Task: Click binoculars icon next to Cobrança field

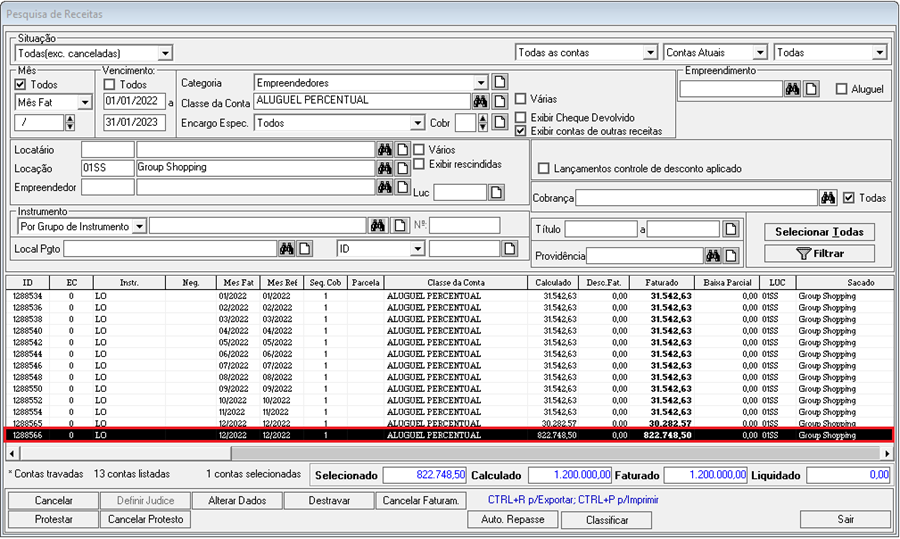Action: pyautogui.click(x=828, y=198)
